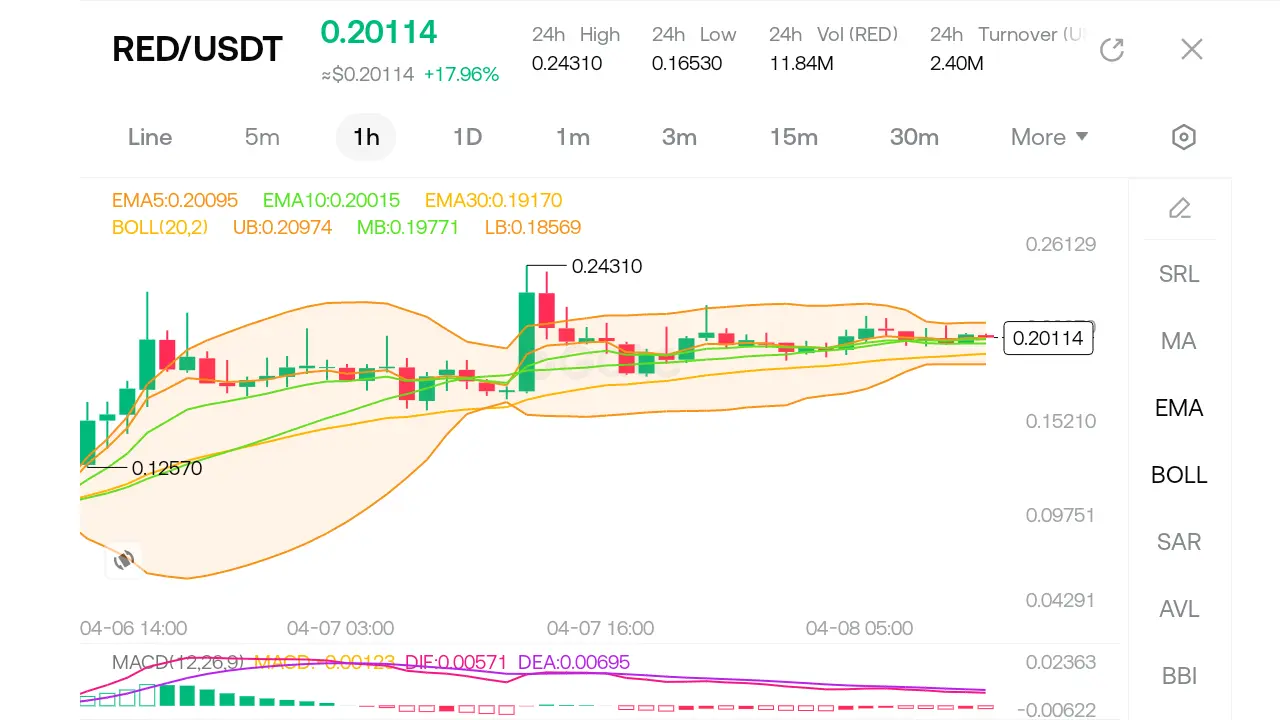This screenshot has height=720, width=1280.
Task: Click the share chart icon
Action: click(1112, 49)
